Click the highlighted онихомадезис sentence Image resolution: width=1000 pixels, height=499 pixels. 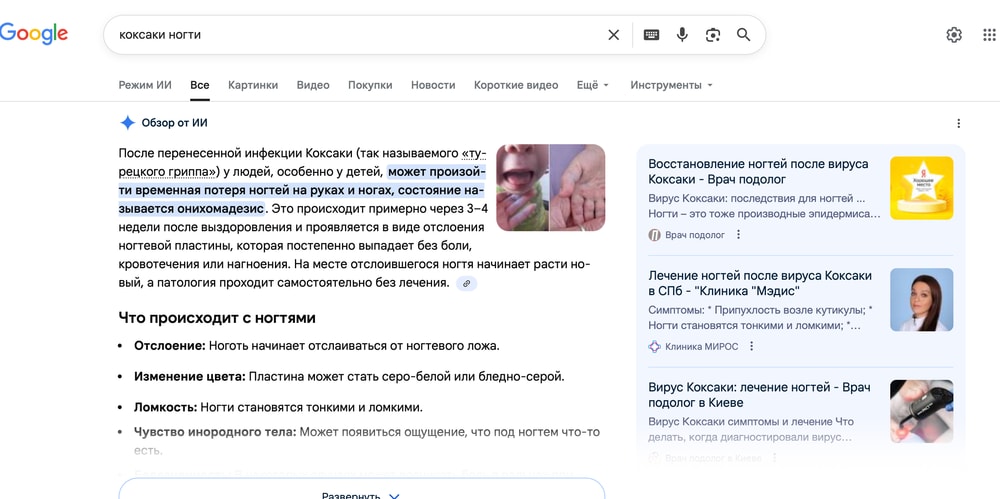302,190
